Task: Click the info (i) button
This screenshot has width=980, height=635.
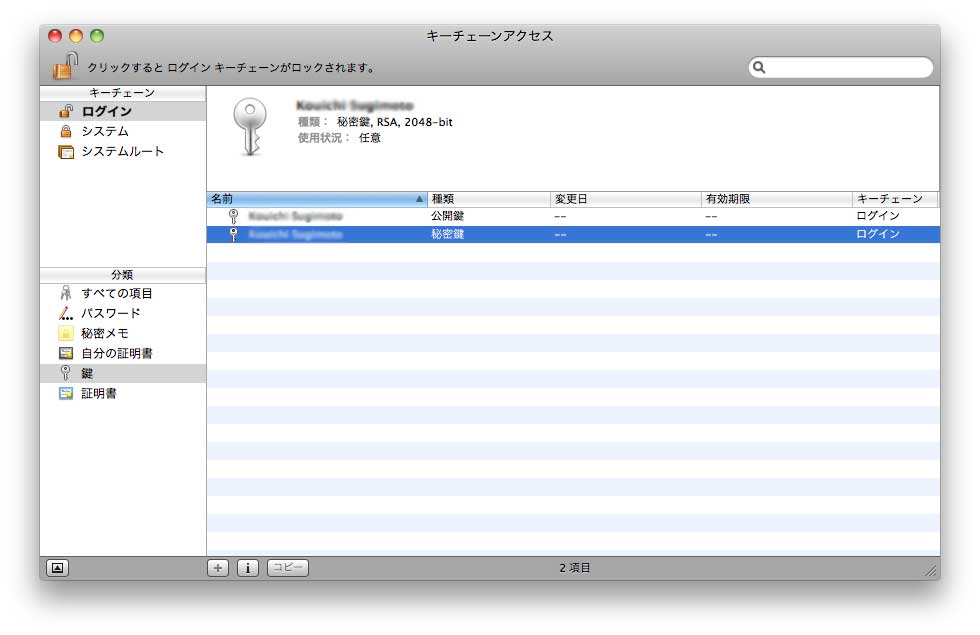Action: [x=248, y=568]
